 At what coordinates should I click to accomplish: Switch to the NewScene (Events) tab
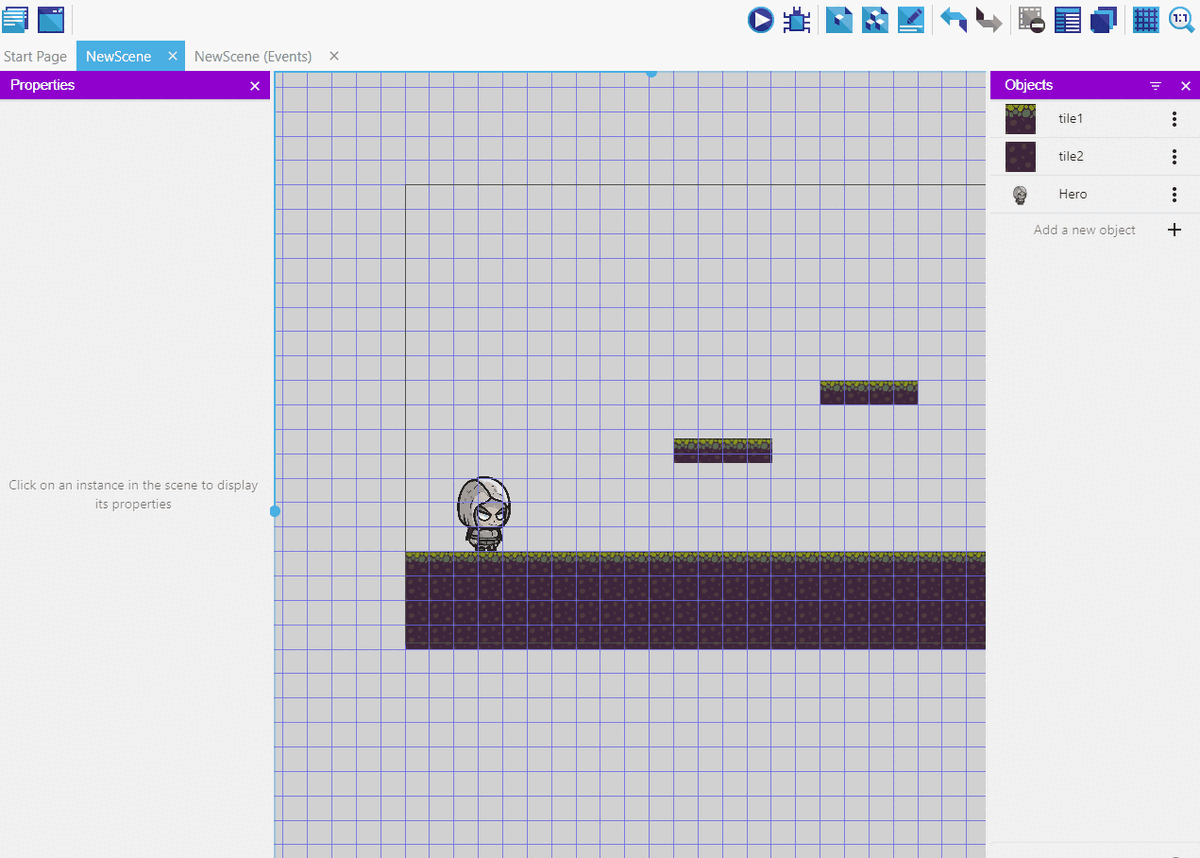253,56
